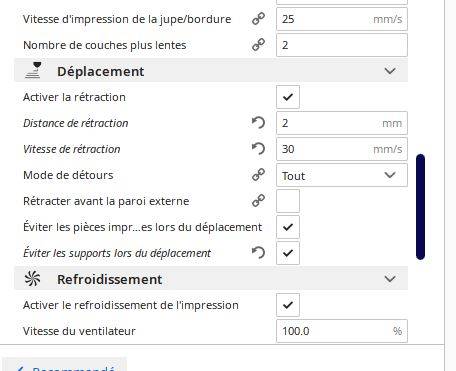Screen dimensions: 456x371
Task: Click link icon for Rétracter avant la paroi externe
Action: tap(258, 201)
